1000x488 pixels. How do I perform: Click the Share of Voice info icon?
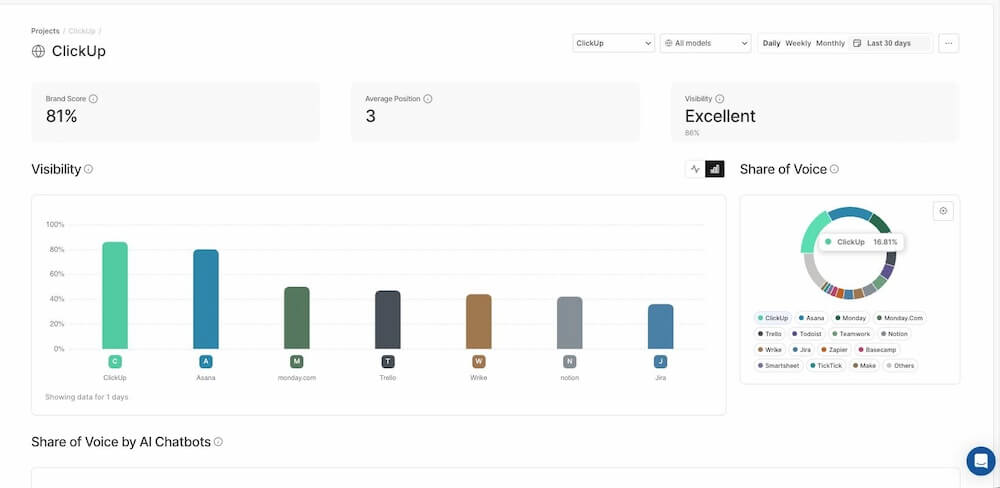[834, 169]
